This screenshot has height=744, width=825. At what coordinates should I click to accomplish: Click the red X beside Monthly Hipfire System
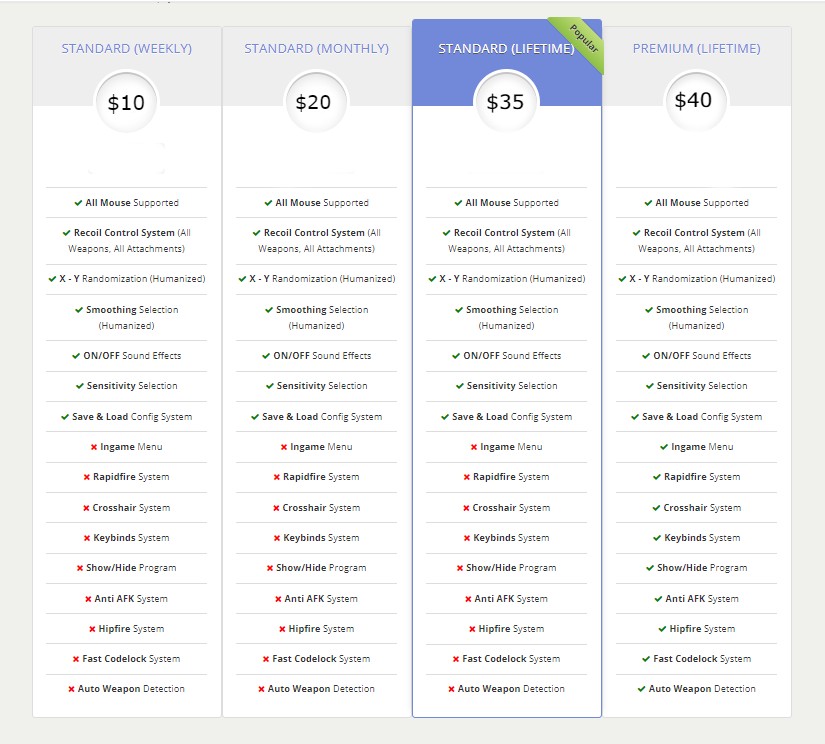(282, 629)
